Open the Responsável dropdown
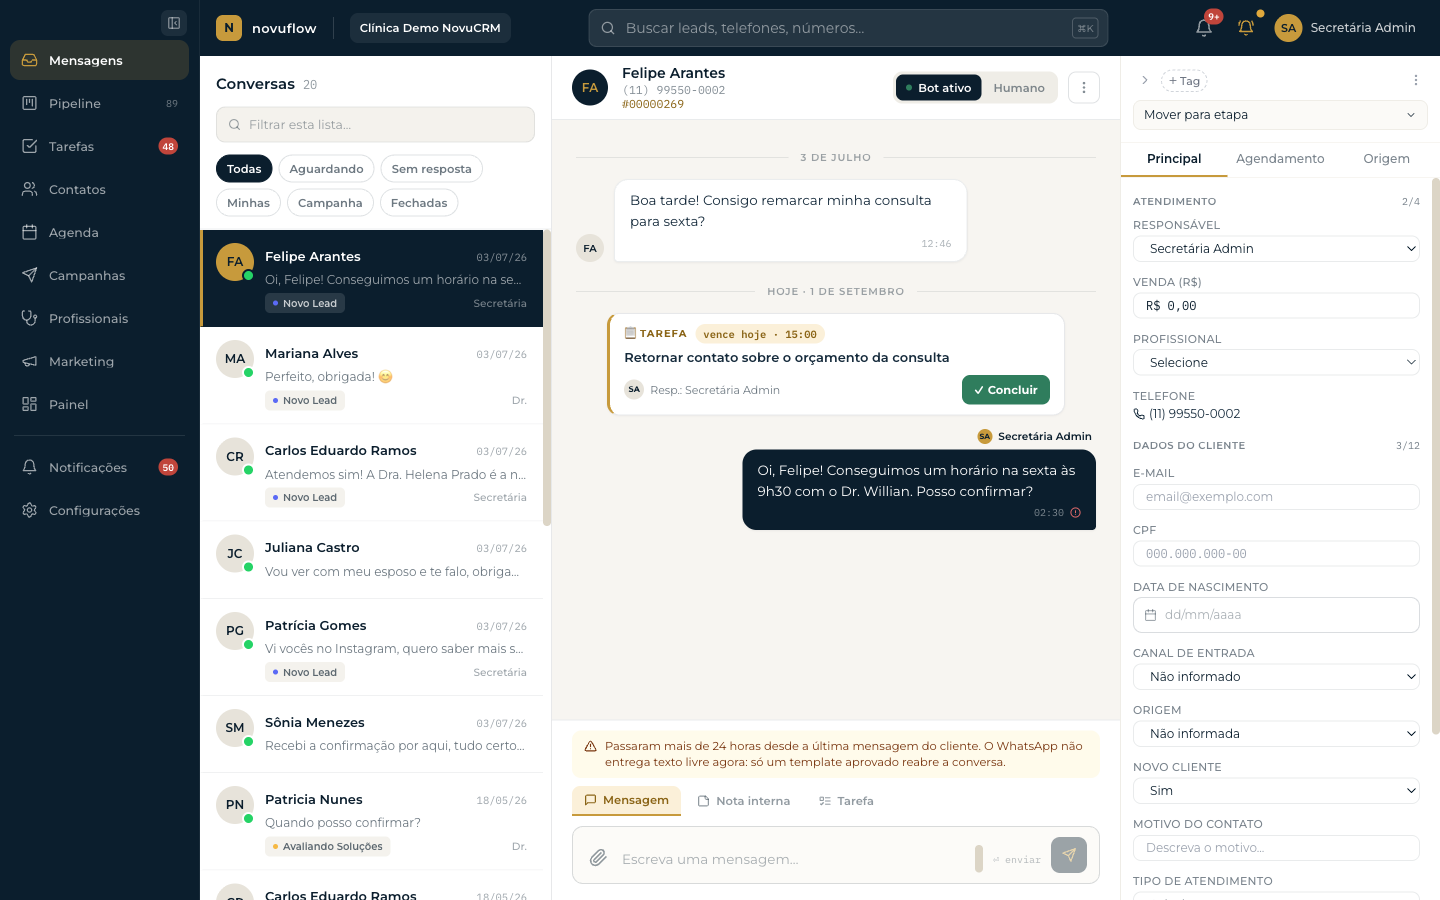The image size is (1440, 900). pos(1276,249)
